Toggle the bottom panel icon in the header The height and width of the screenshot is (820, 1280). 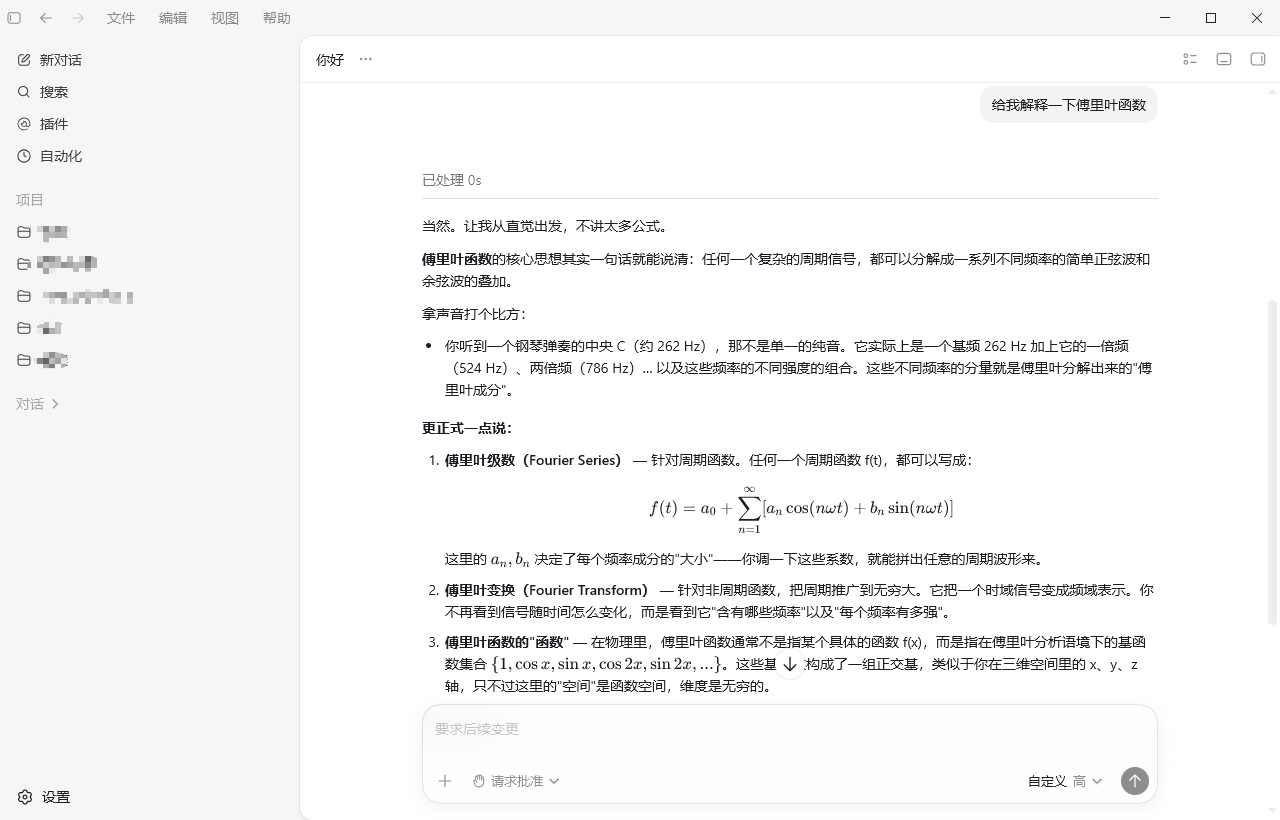pos(1224,59)
